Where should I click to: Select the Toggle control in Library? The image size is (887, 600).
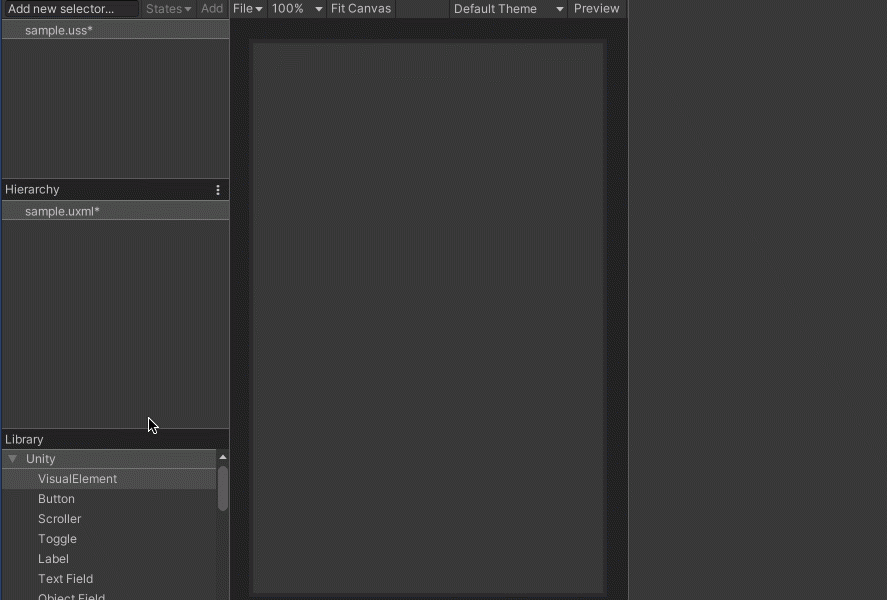pyautogui.click(x=57, y=539)
